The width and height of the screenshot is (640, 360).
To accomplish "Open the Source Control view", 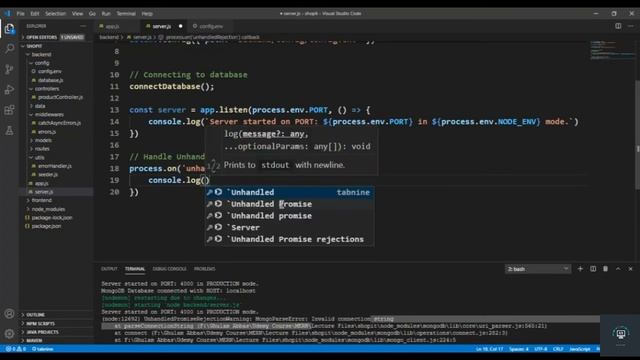I will pos(9,69).
